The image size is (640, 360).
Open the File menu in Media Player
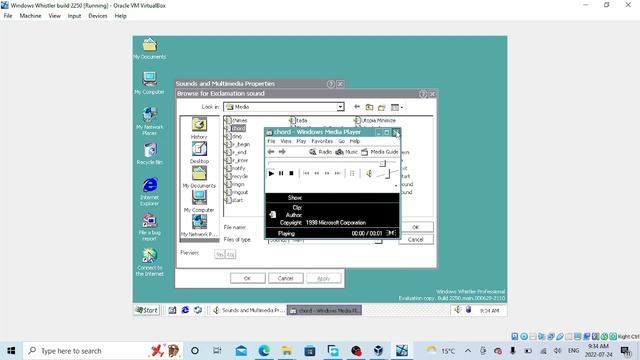click(x=271, y=141)
